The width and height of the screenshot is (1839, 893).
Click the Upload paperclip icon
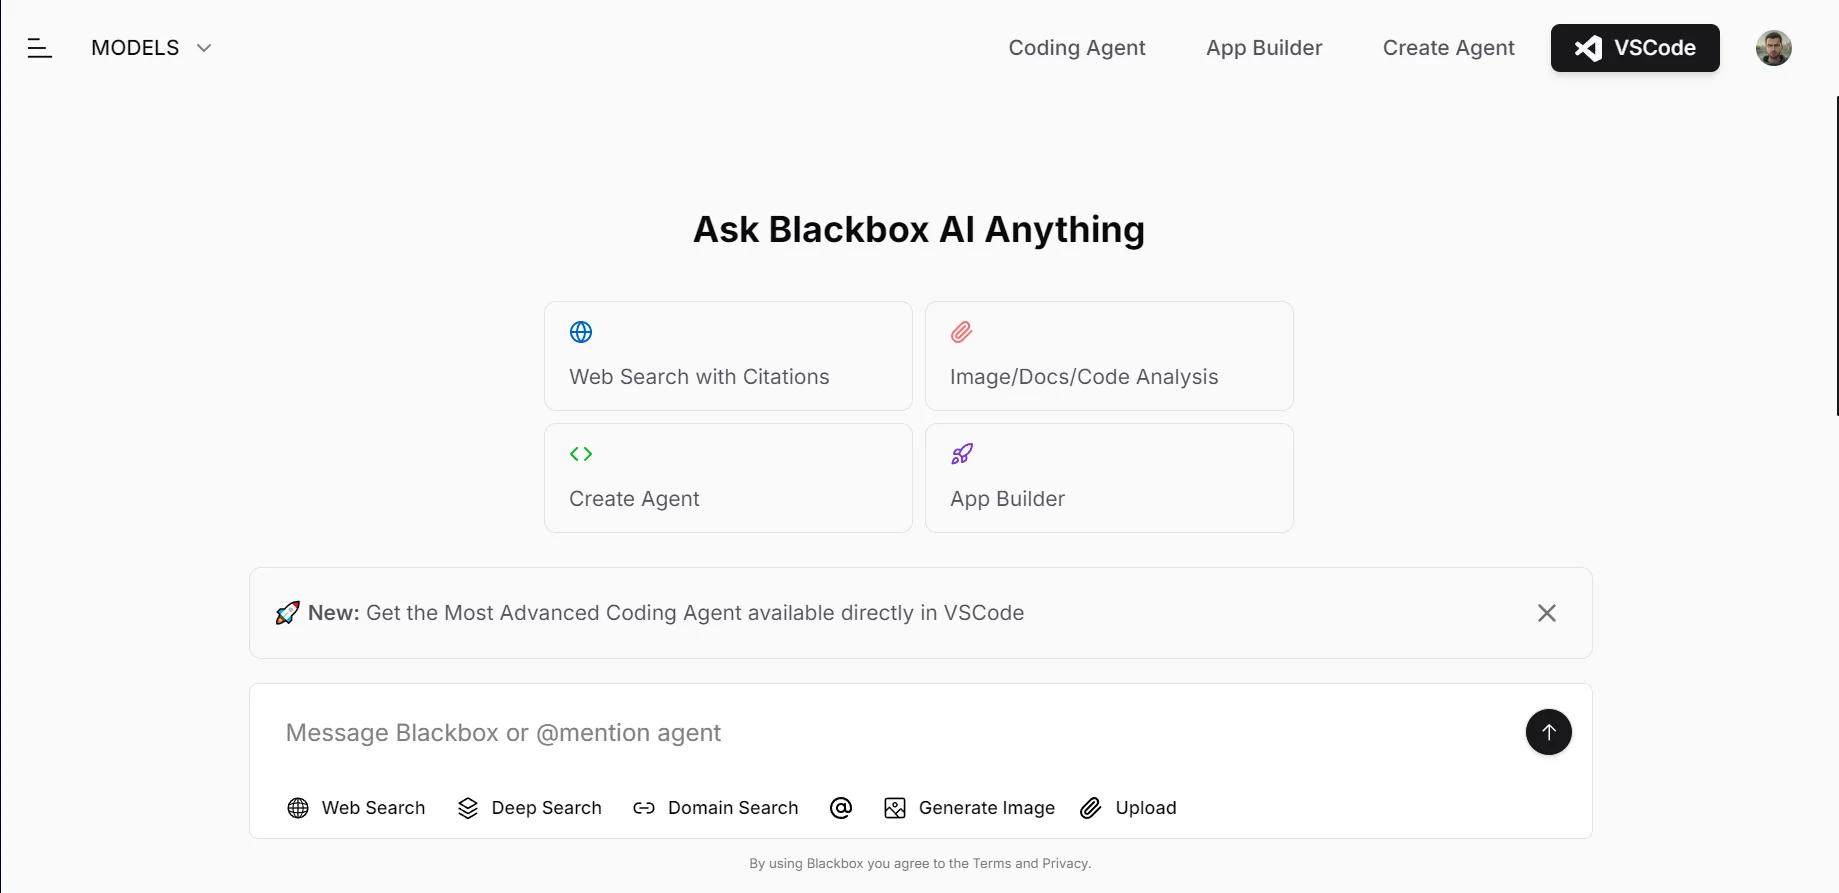click(x=1091, y=808)
